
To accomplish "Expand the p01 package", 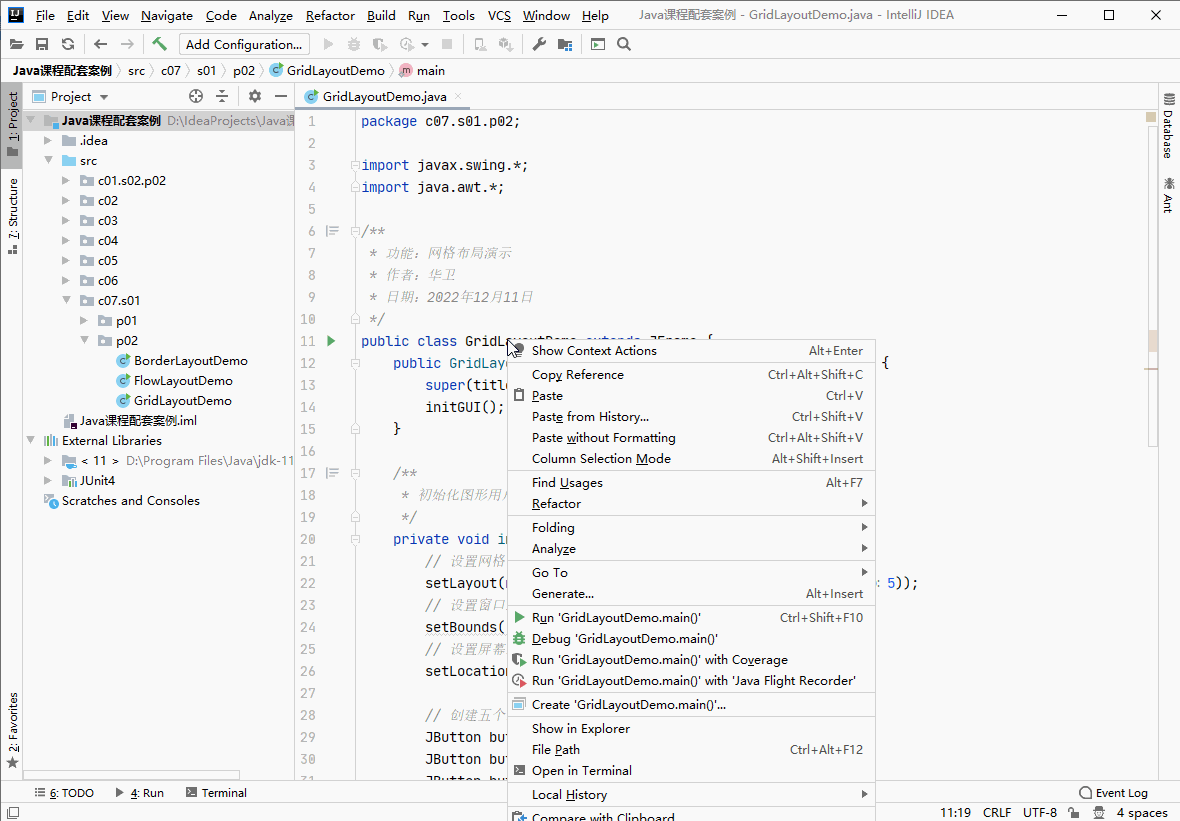I will point(84,321).
